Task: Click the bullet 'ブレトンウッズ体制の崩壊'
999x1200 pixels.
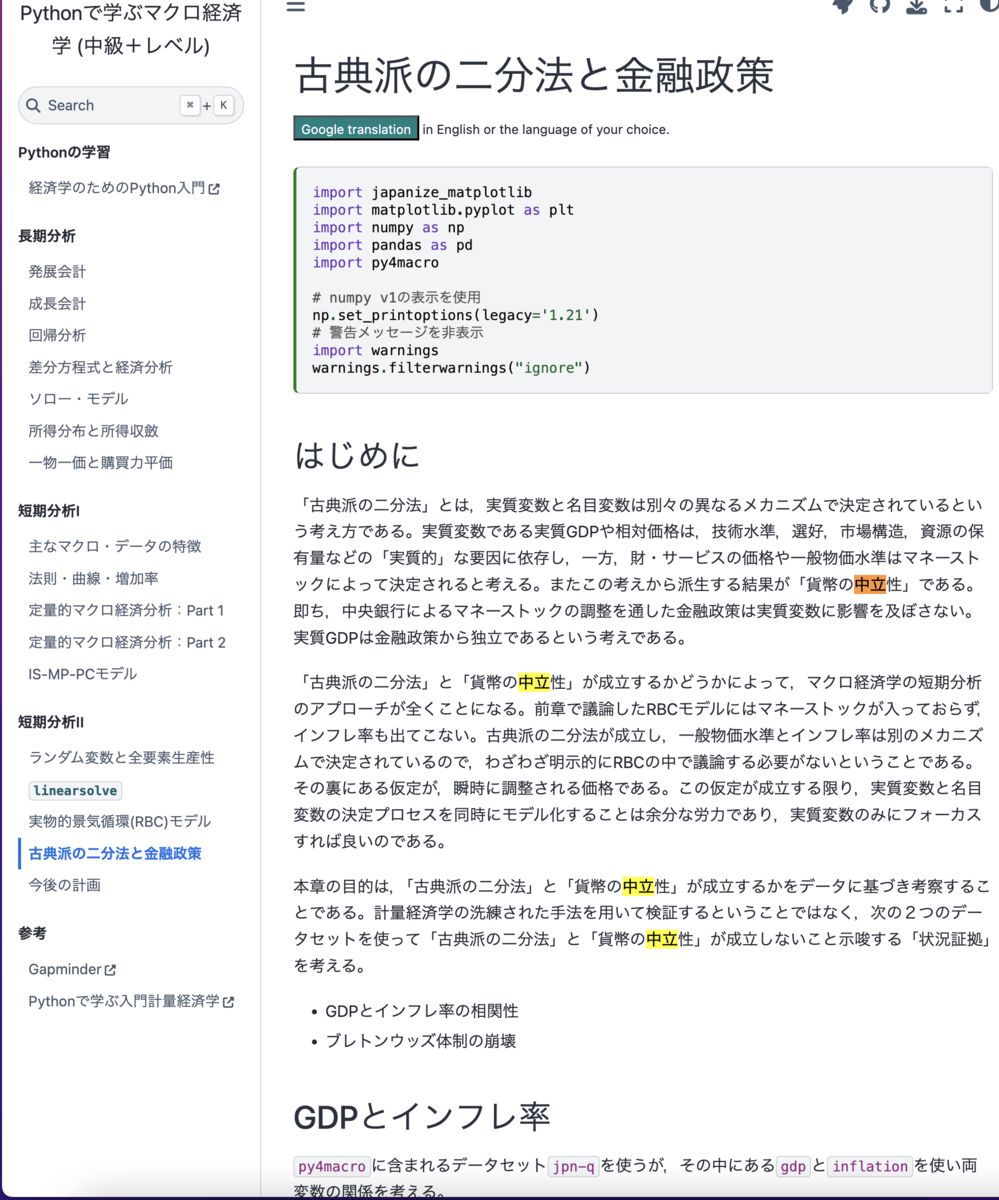Action: tap(420, 1041)
